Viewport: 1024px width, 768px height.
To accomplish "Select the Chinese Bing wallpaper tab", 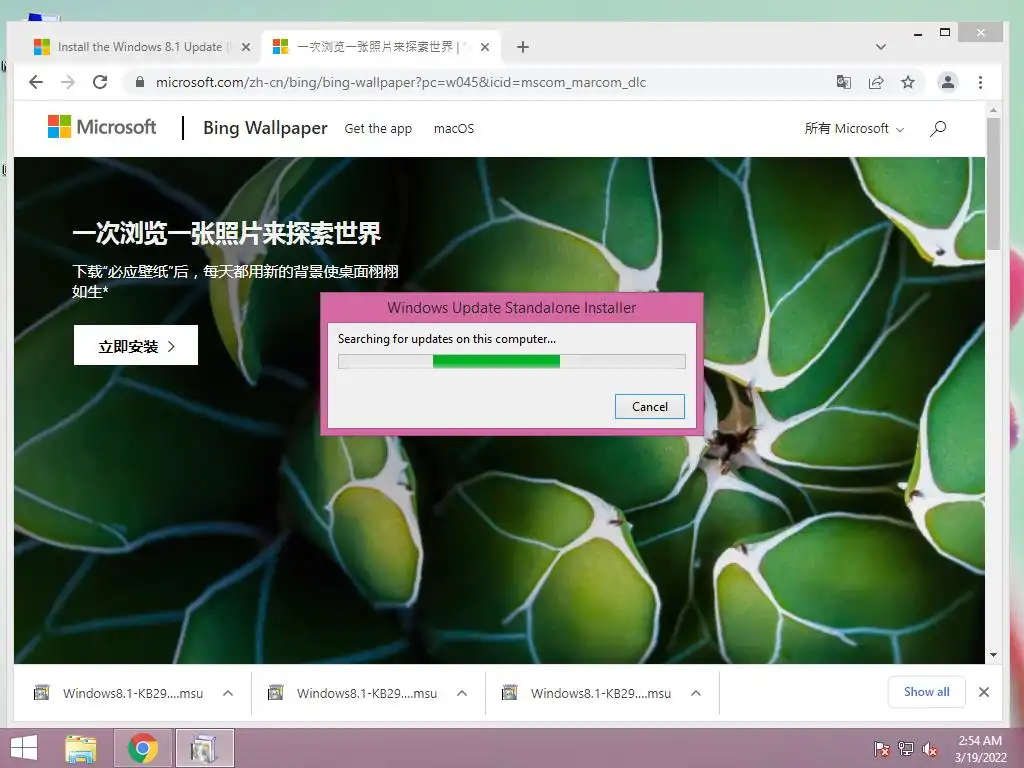I will point(374,47).
